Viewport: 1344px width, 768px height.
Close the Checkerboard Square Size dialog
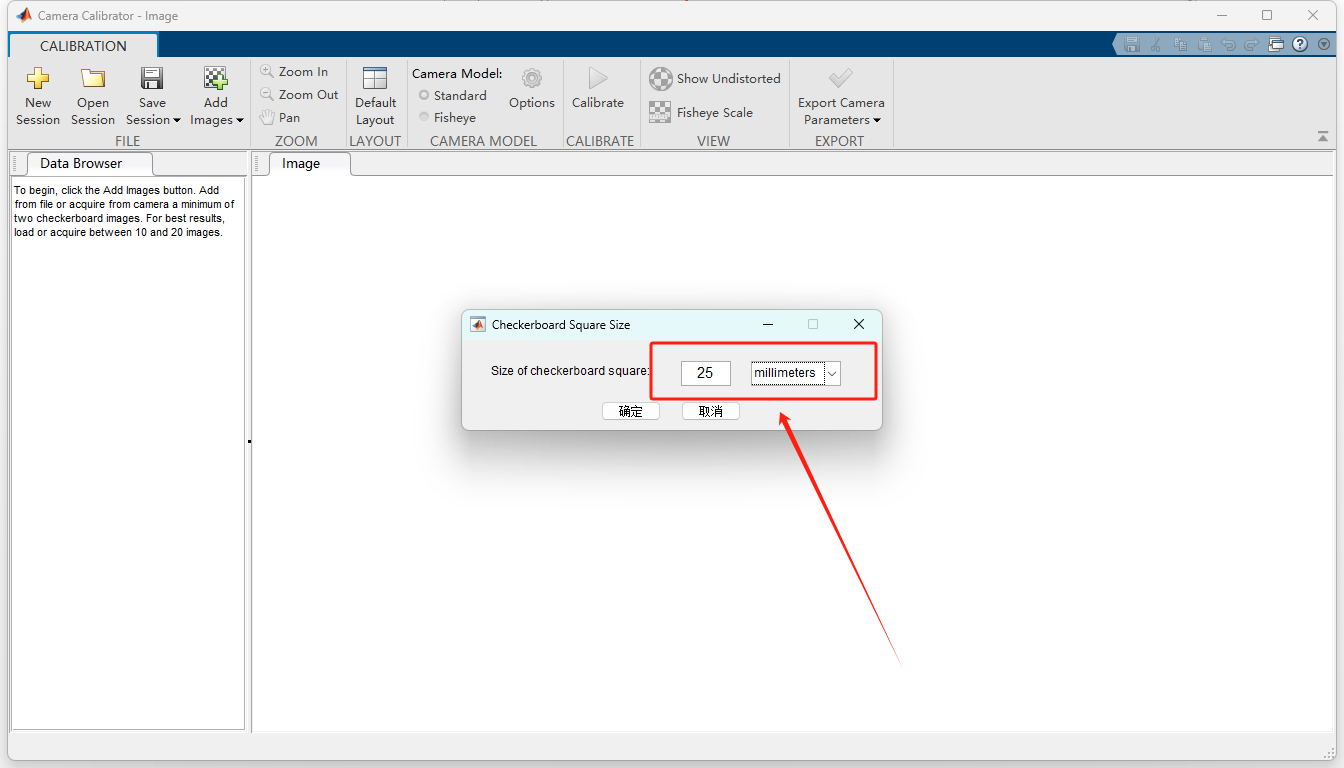859,324
